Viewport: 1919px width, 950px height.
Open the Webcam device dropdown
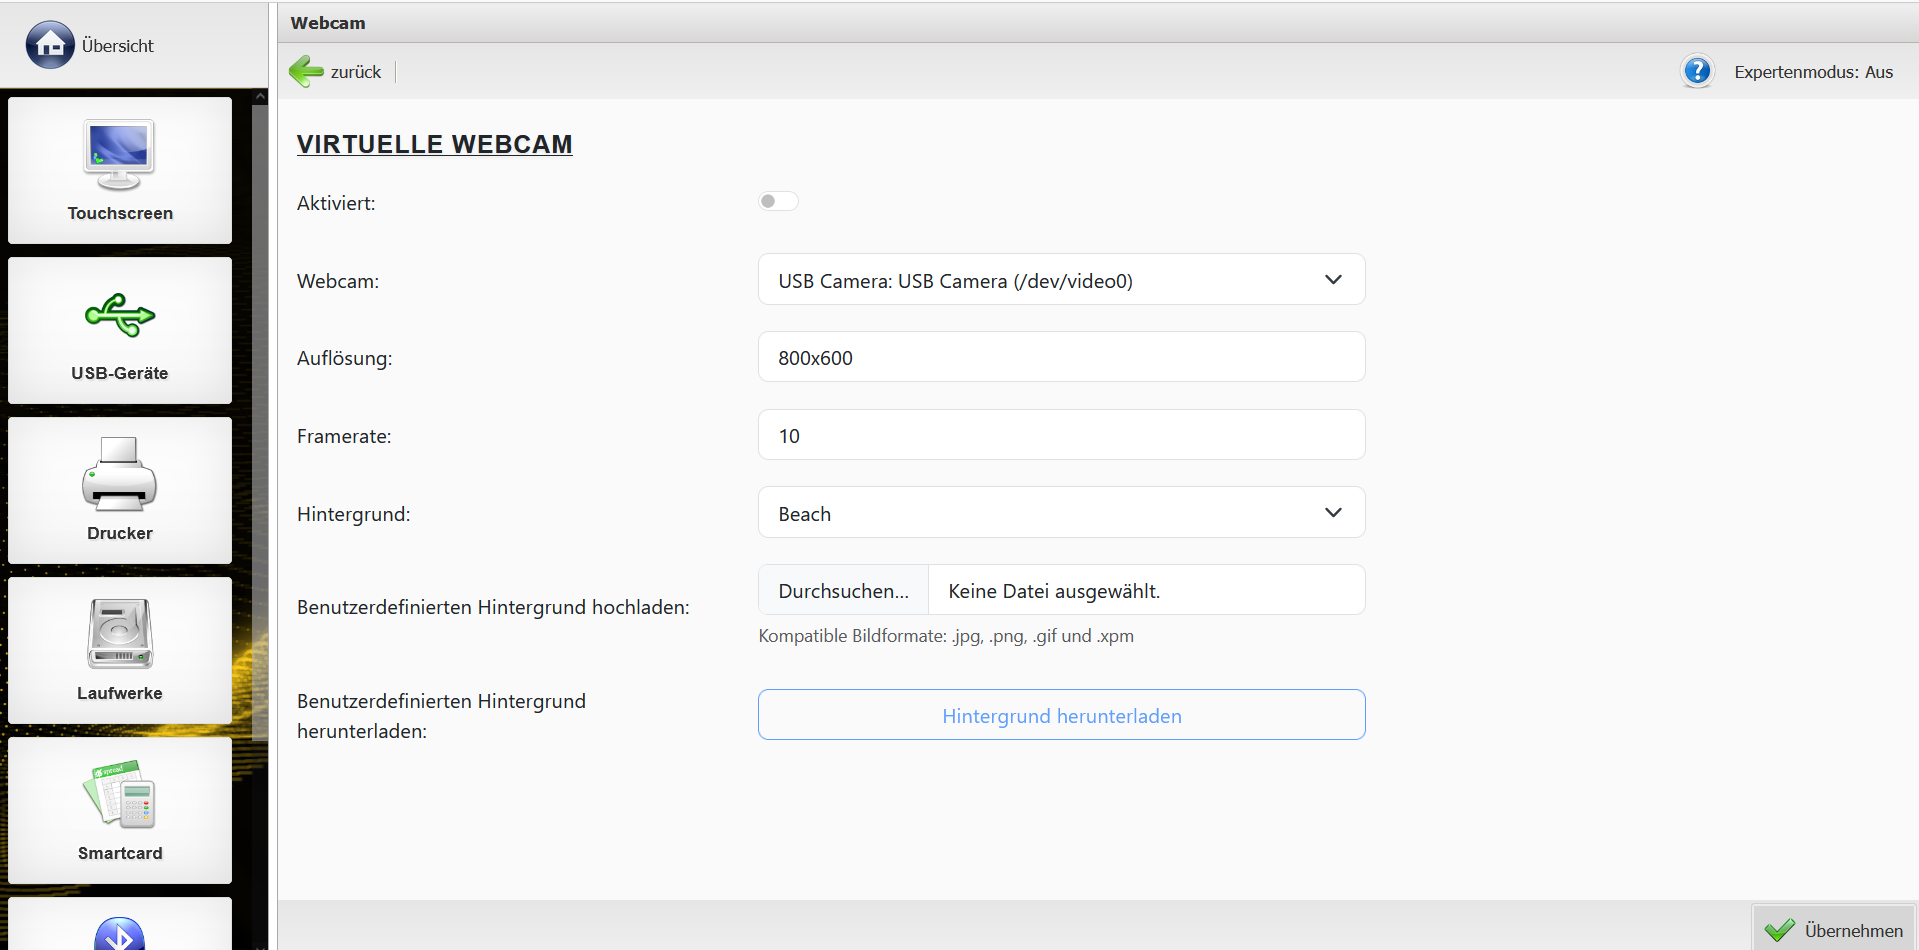coord(1061,280)
